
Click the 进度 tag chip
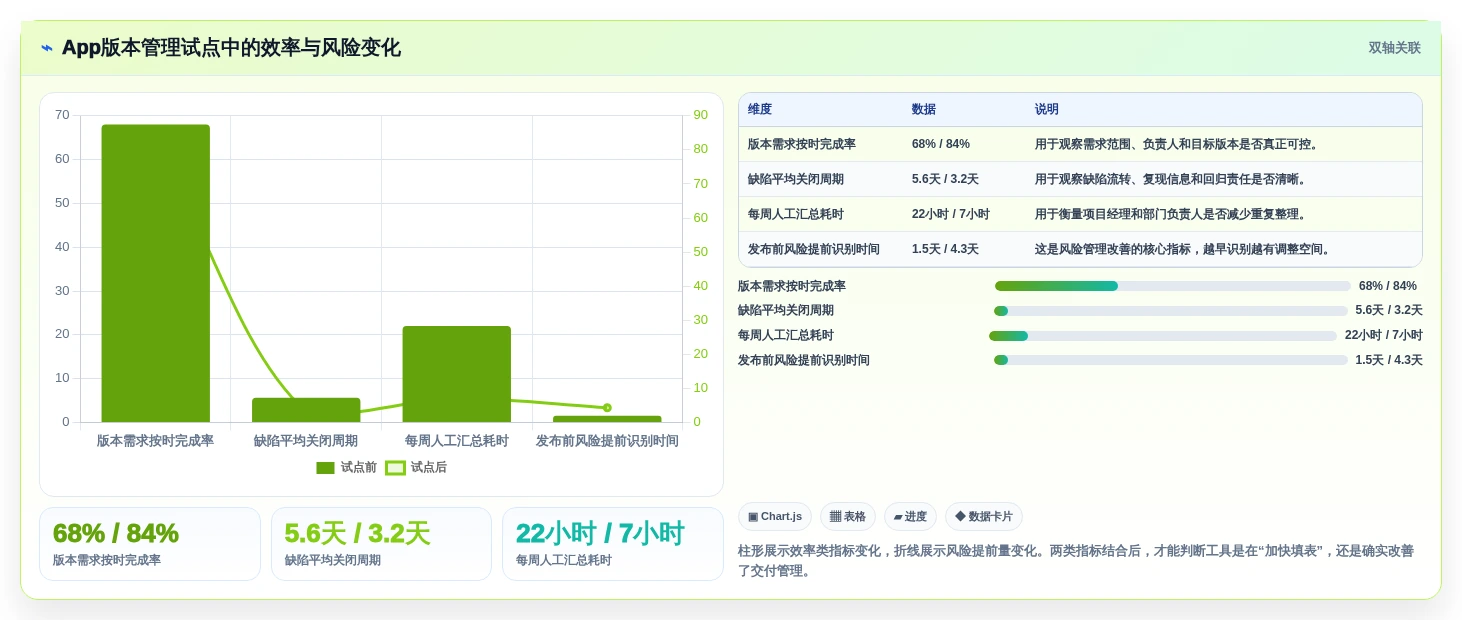tap(910, 517)
